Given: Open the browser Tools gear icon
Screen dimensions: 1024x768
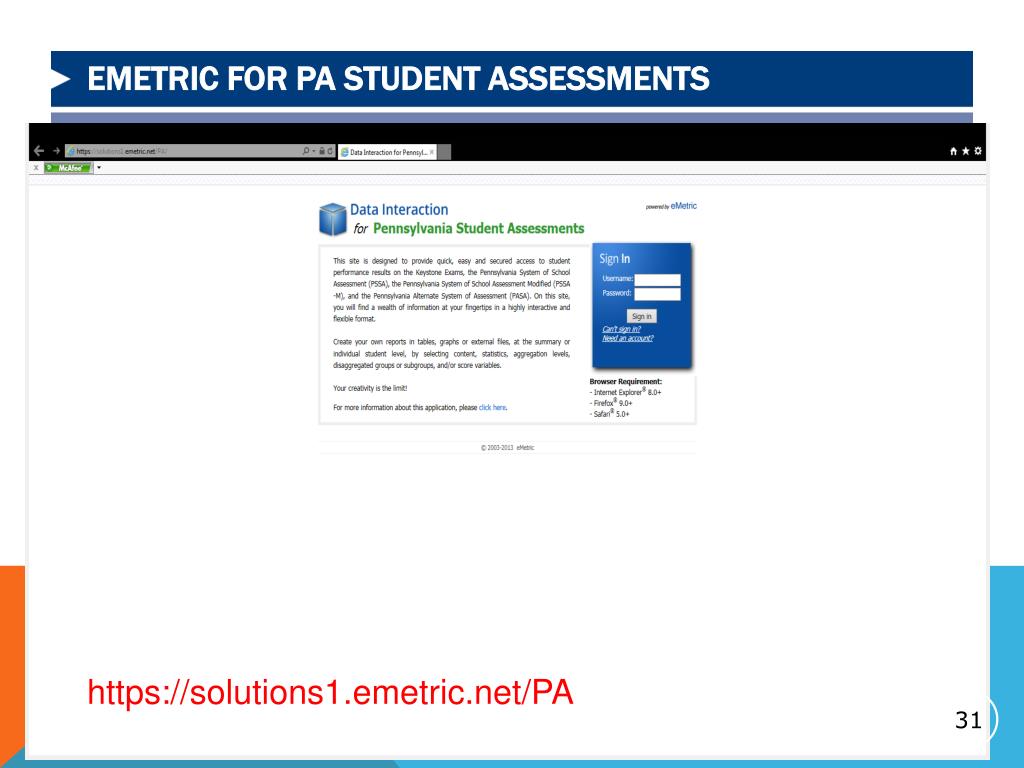Looking at the screenshot, I should (978, 151).
